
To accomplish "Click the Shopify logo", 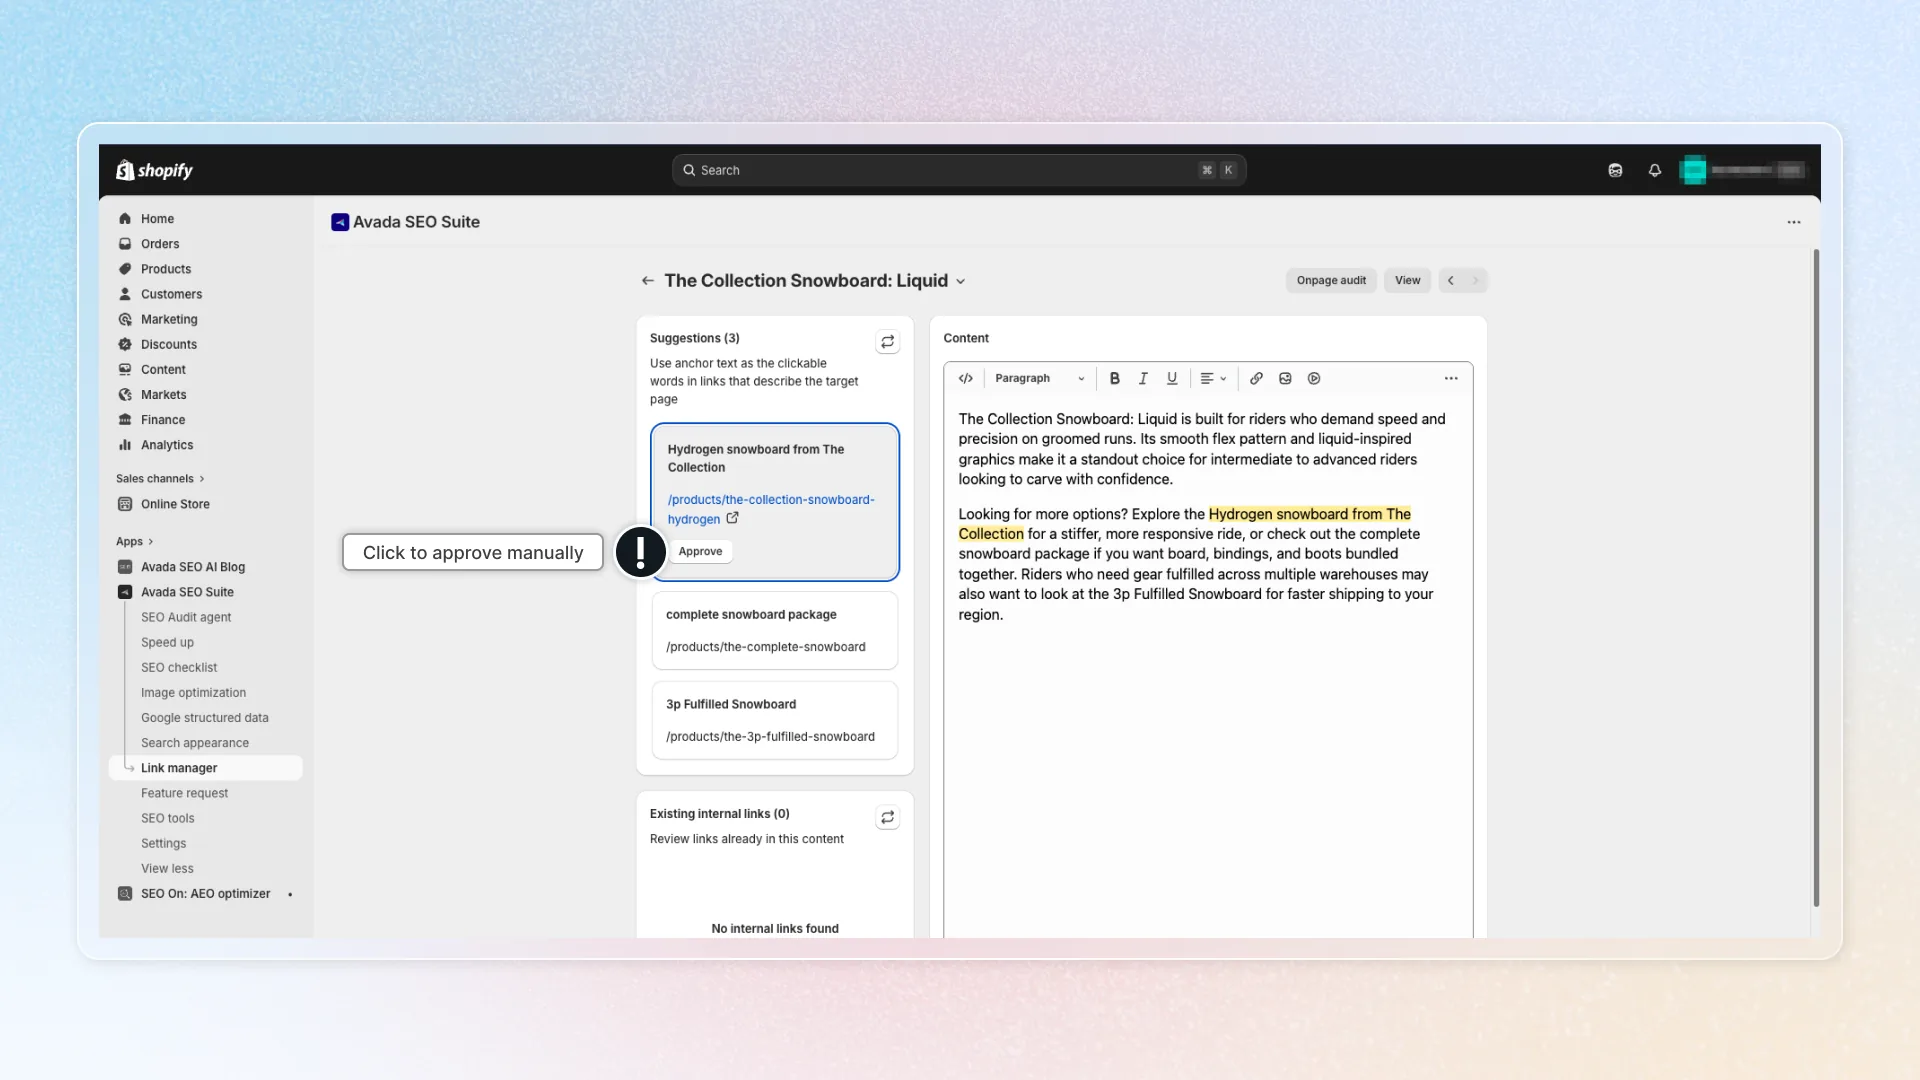I will click(154, 170).
